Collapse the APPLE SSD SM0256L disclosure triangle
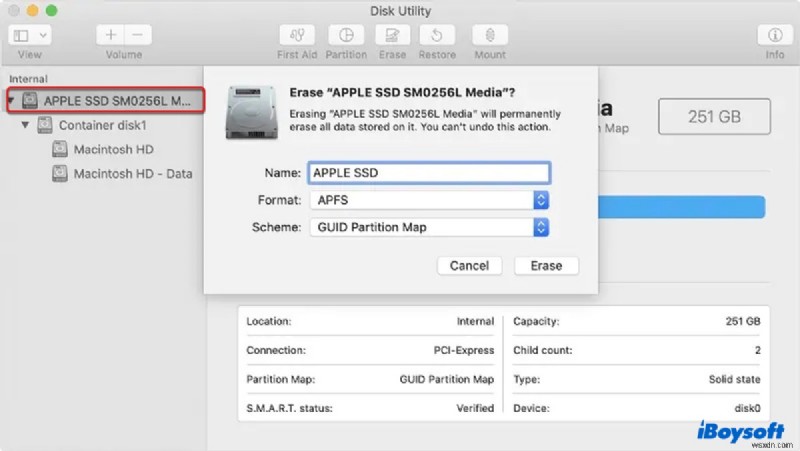800x451 pixels. pyautogui.click(x=11, y=100)
